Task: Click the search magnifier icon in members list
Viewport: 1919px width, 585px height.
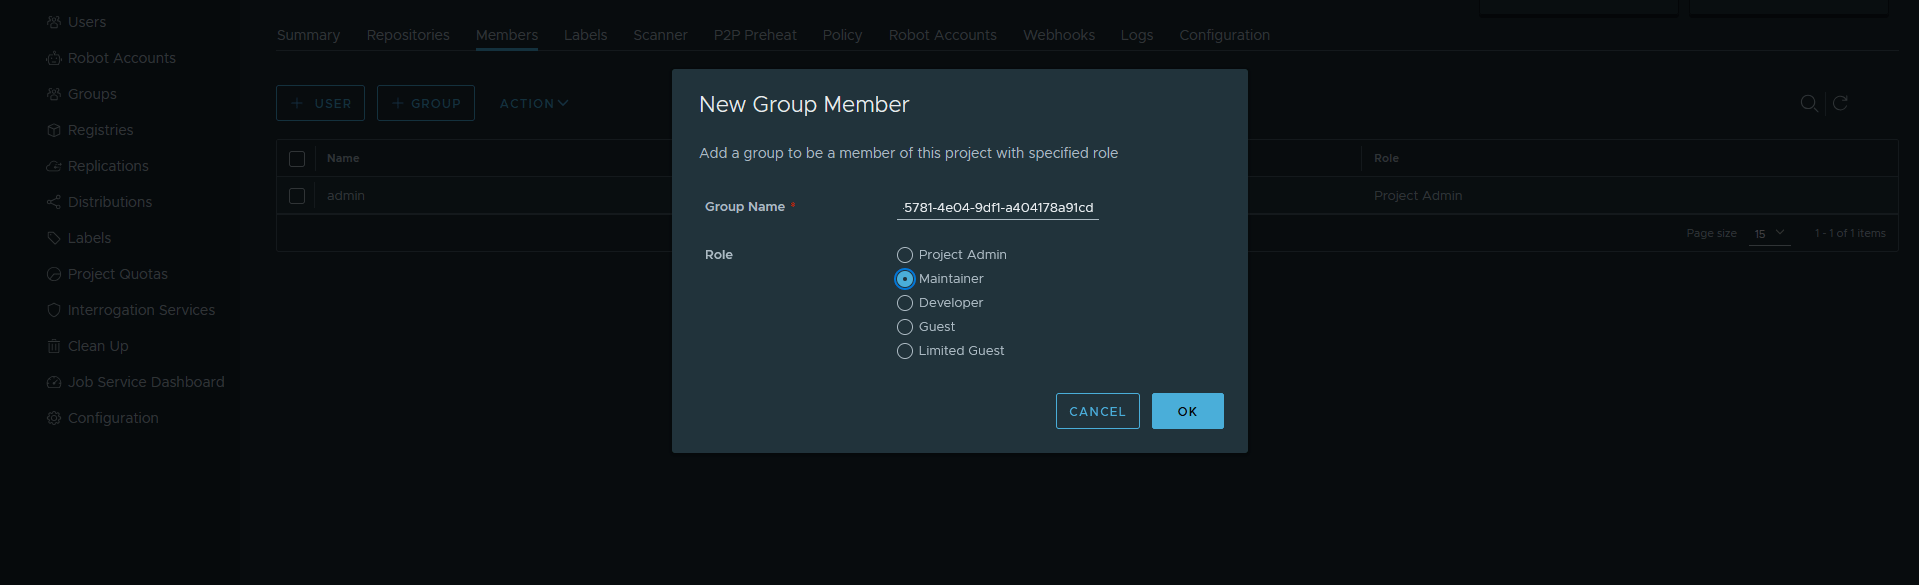Action: (1809, 103)
